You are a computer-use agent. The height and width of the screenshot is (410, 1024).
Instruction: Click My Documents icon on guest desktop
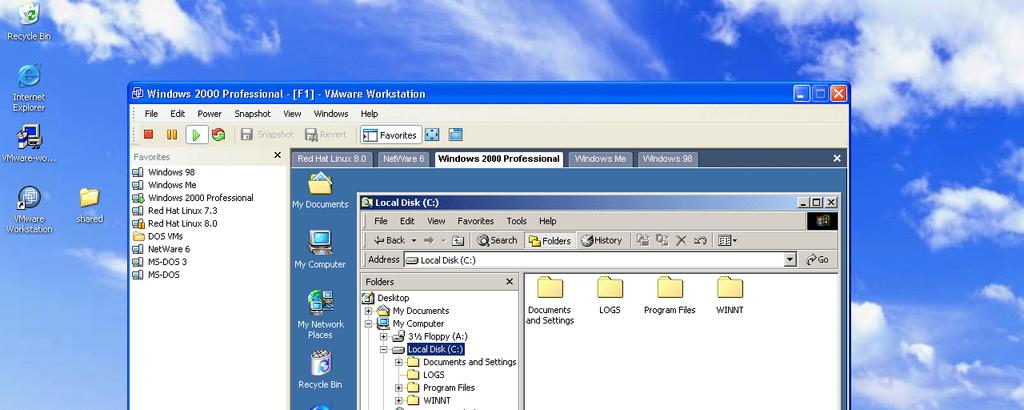[320, 190]
